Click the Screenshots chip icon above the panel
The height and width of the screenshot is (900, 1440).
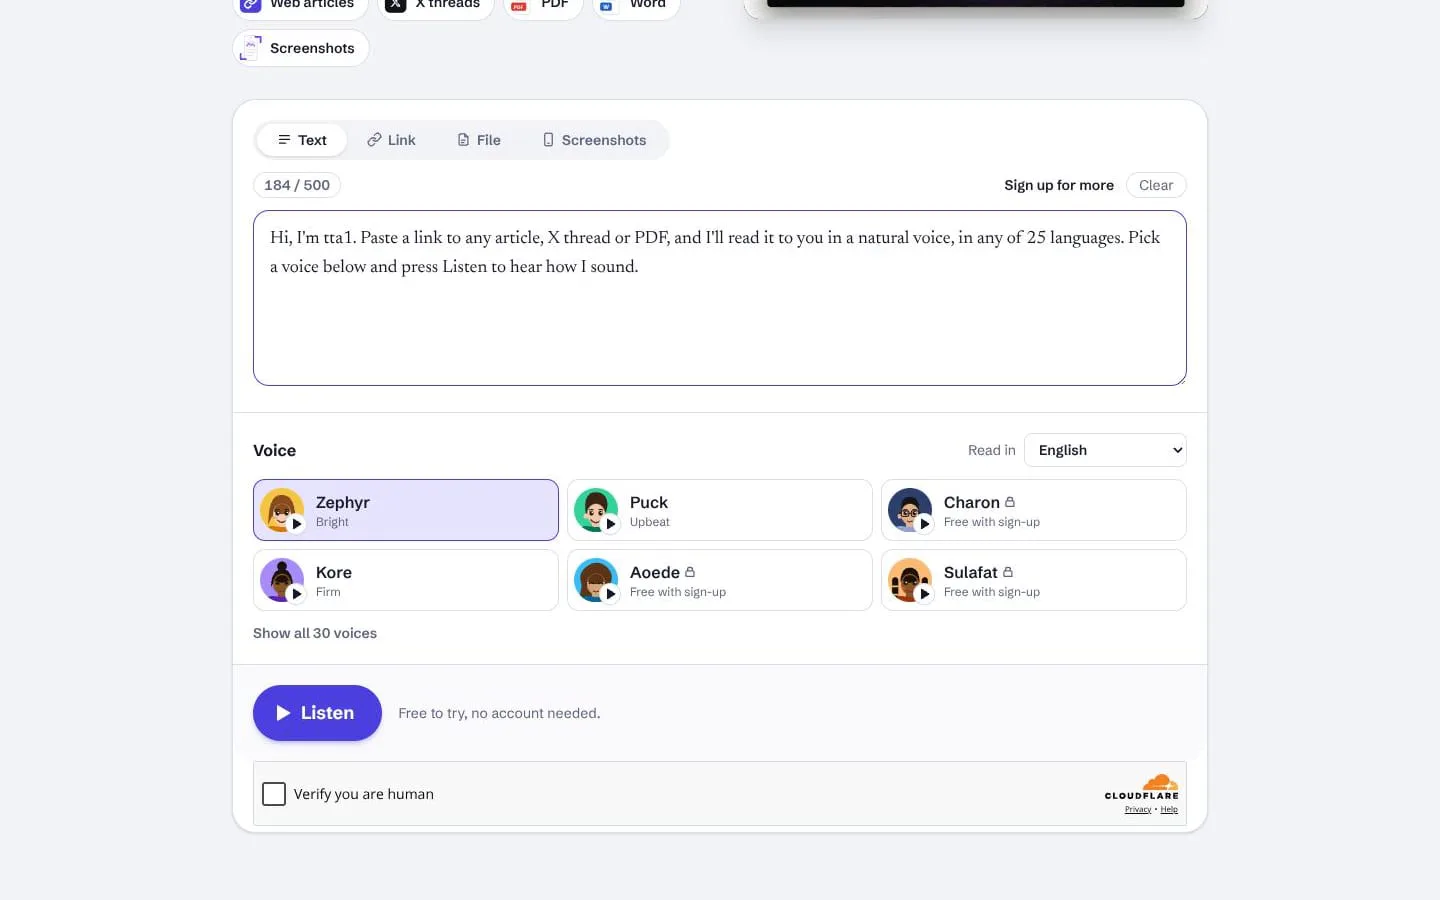coord(251,48)
